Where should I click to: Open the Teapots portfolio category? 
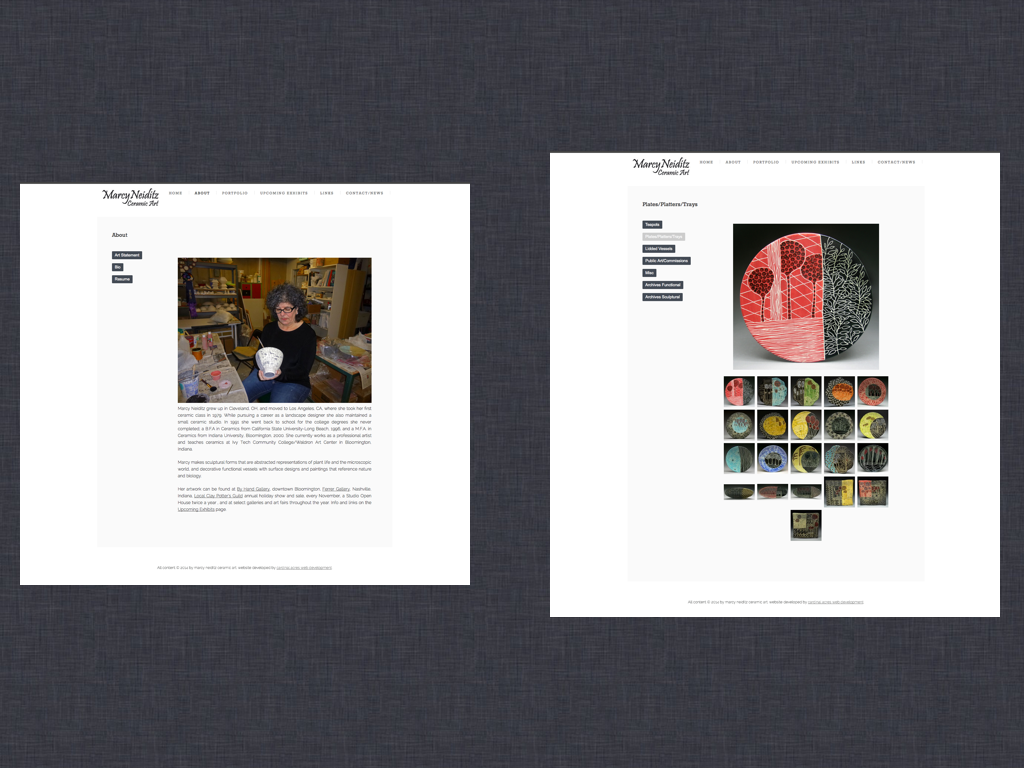coord(652,225)
